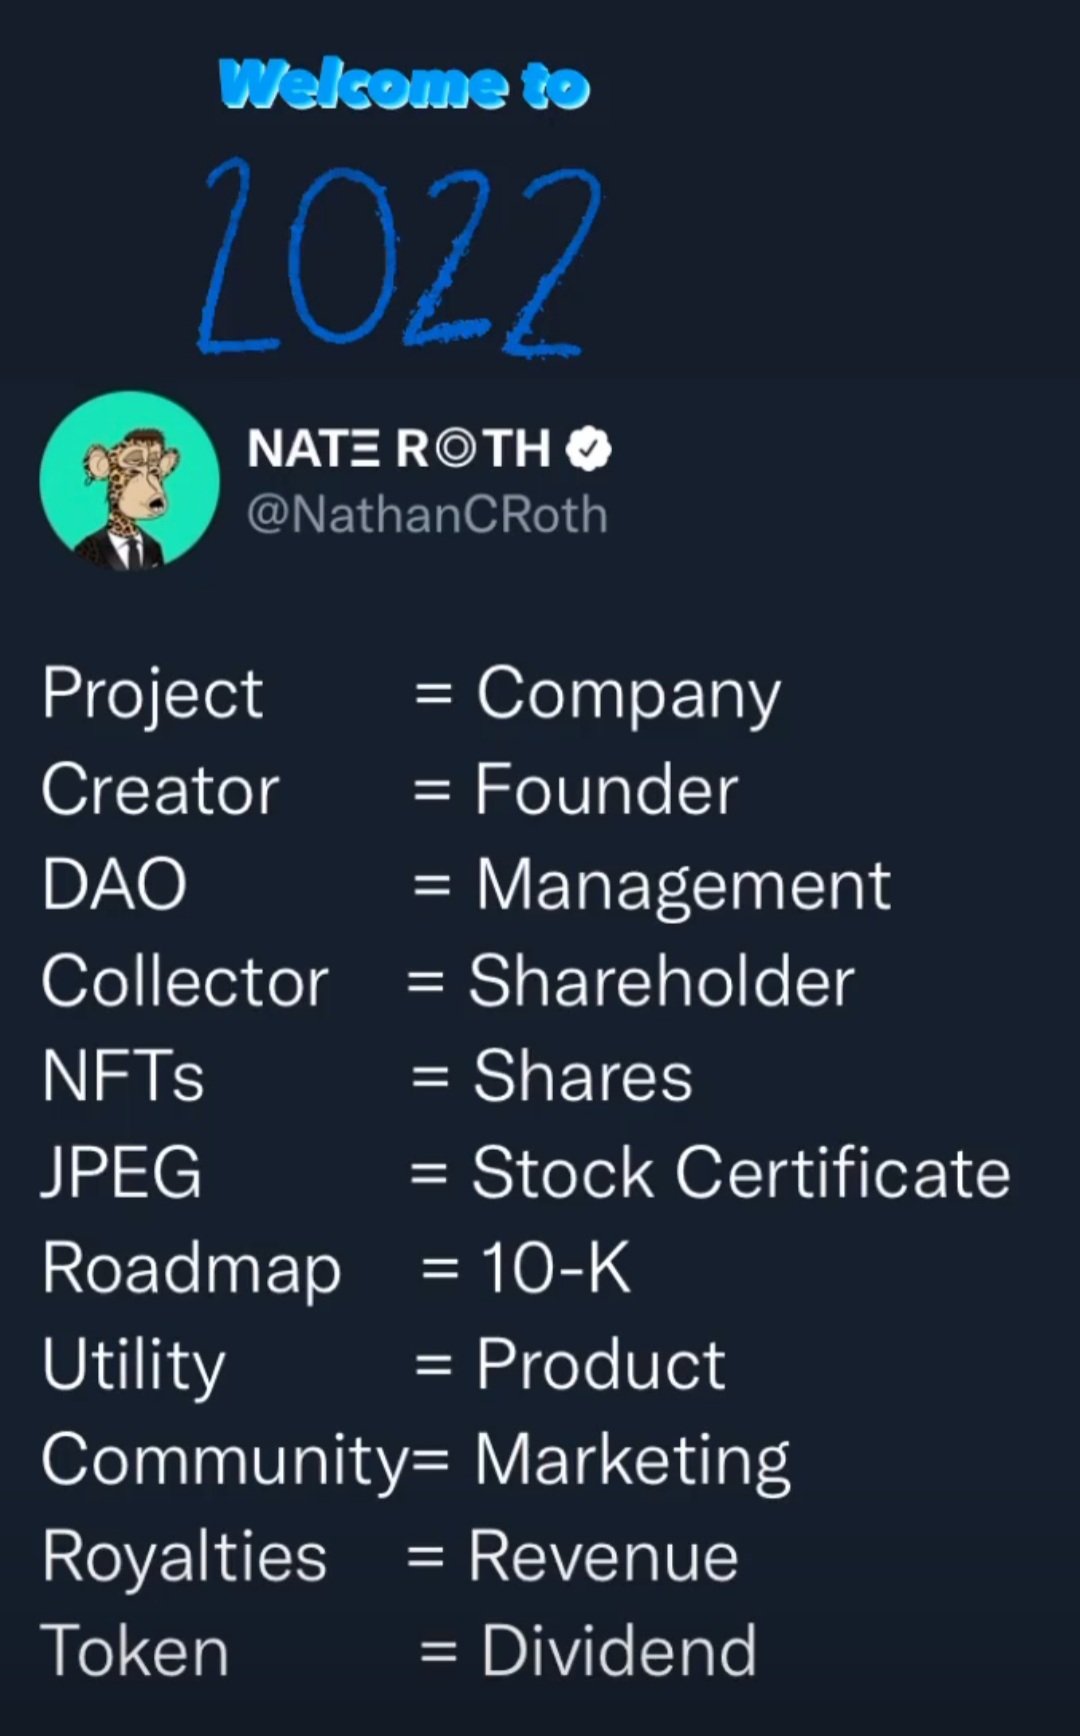Click the verified checkmark badge

pyautogui.click(x=588, y=448)
